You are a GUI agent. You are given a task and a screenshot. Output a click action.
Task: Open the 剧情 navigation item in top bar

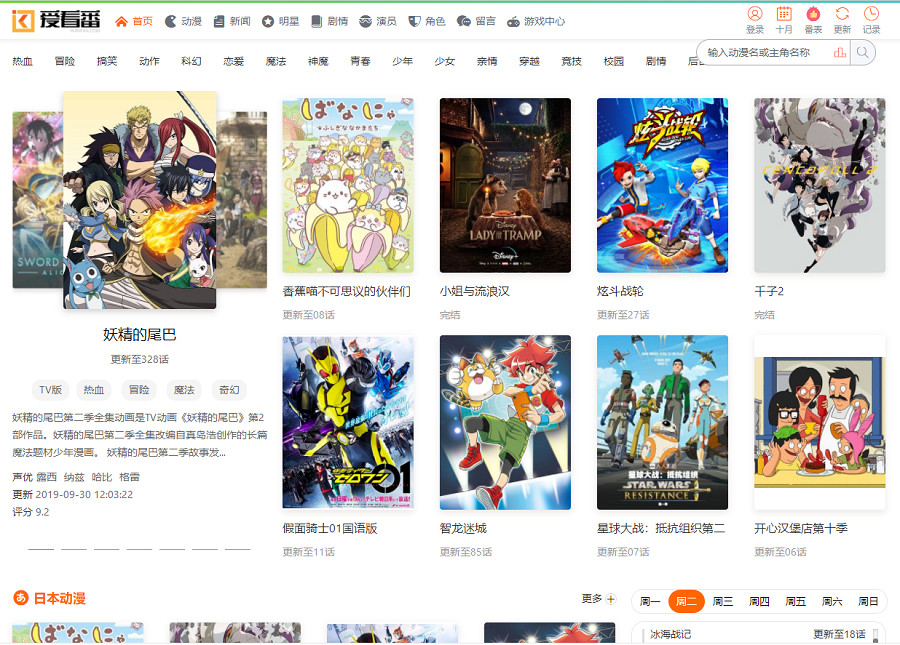[x=329, y=21]
